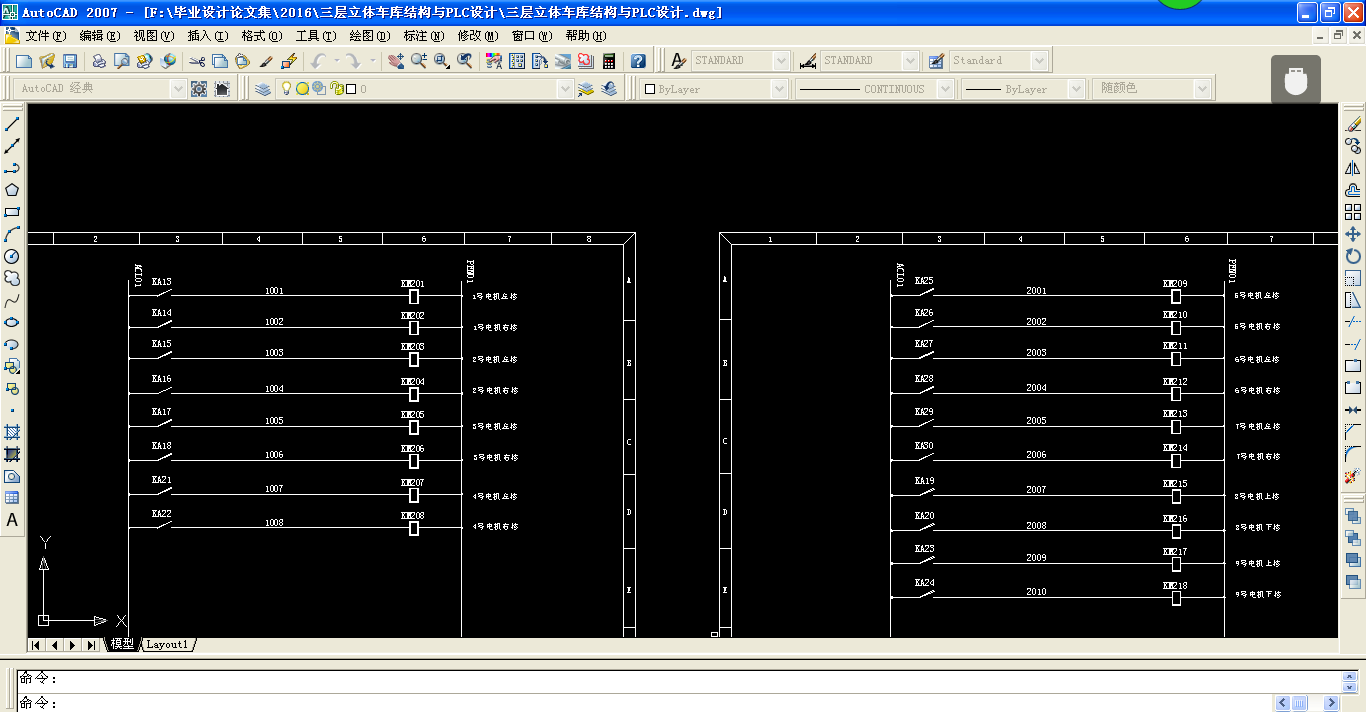Select the Arc drawing tool
This screenshot has width=1366, height=712.
point(12,234)
